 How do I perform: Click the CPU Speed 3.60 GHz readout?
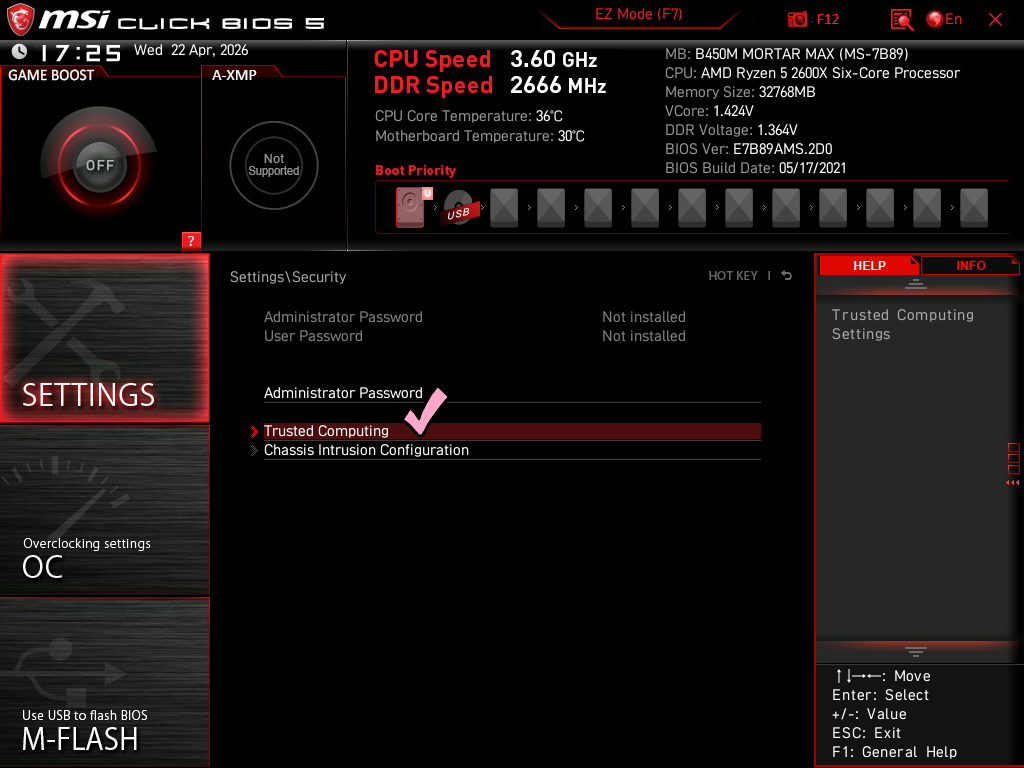pyautogui.click(x=485, y=59)
